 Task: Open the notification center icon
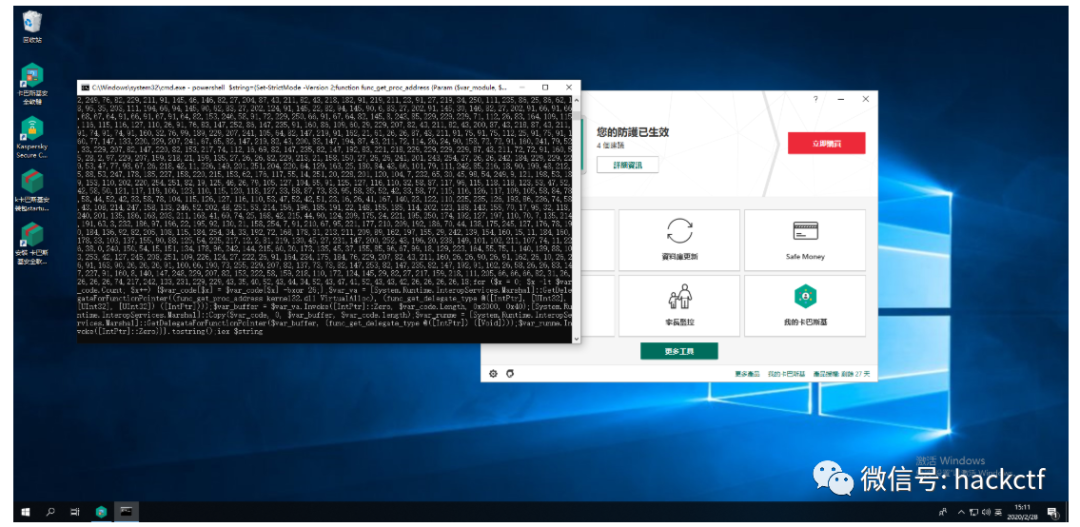[x=1052, y=512]
